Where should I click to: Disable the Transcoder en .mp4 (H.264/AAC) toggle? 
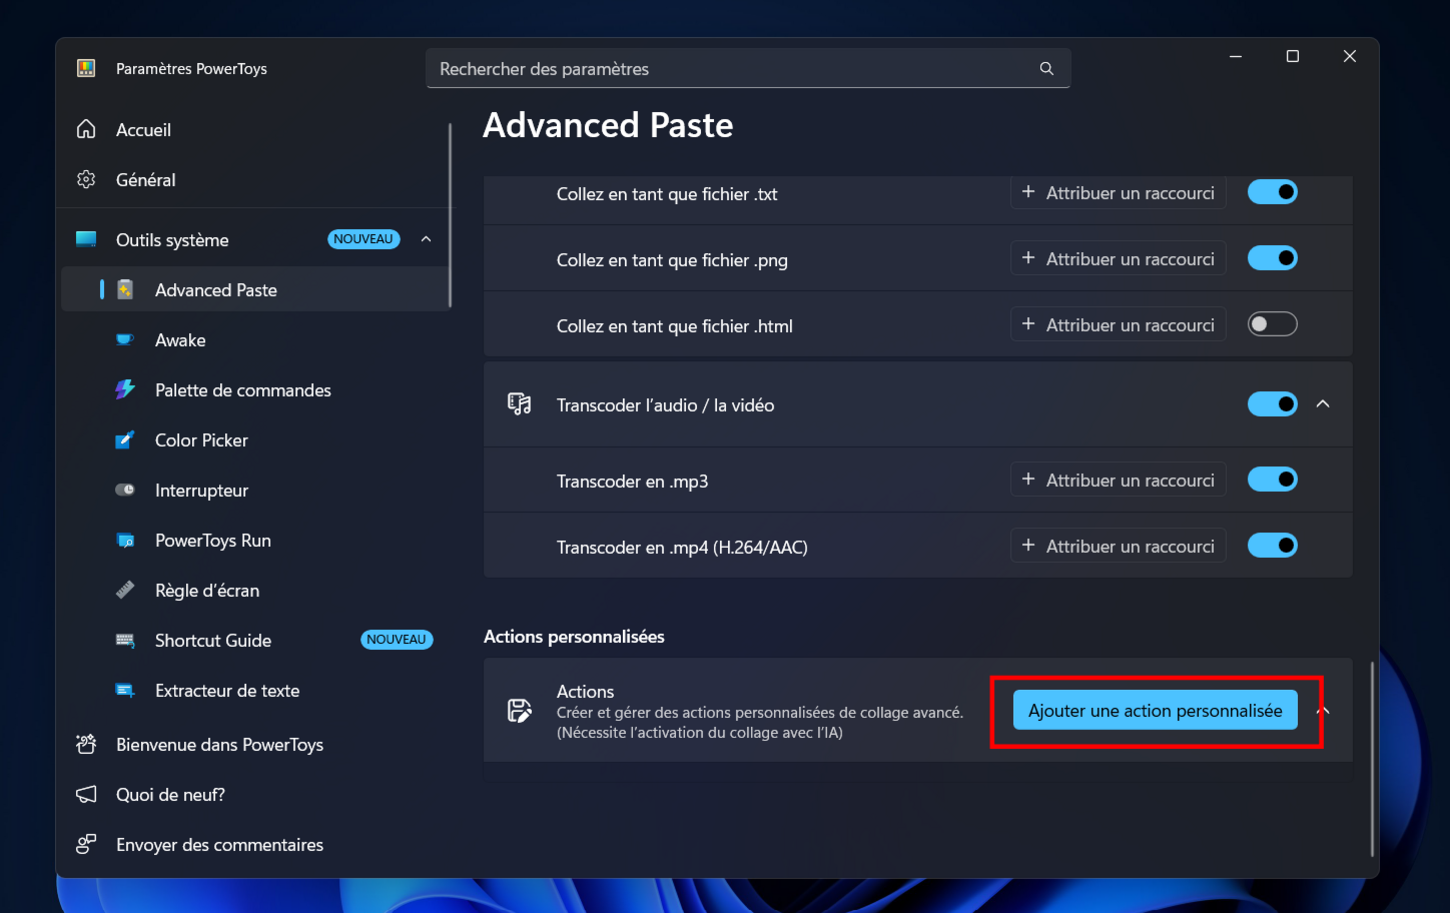(x=1272, y=546)
